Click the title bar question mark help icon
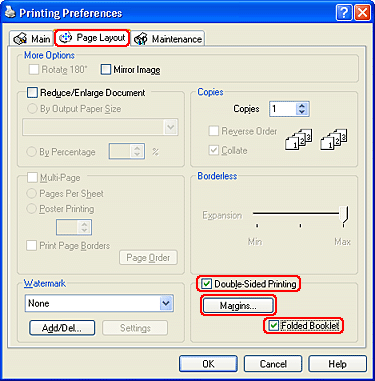Screen dimensions: 375x381 [344, 13]
